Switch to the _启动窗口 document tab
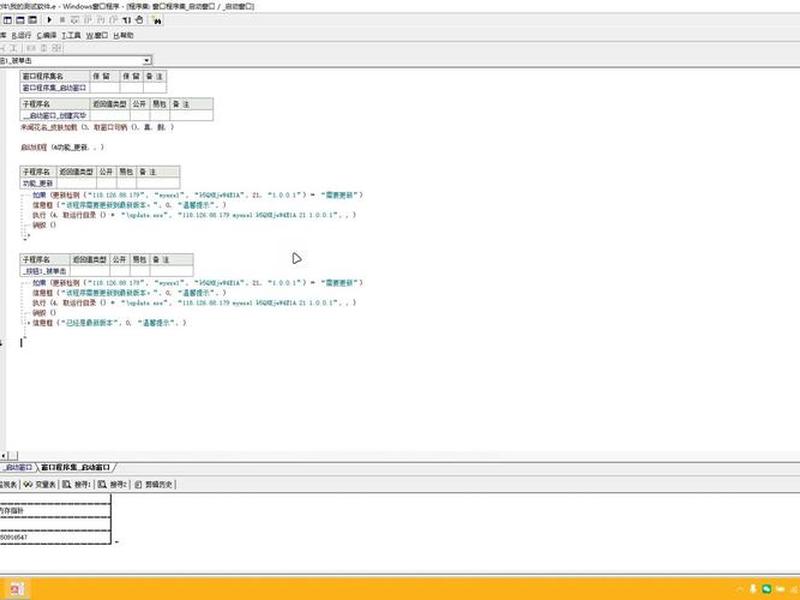Viewport: 800px width, 600px height. pos(17,467)
